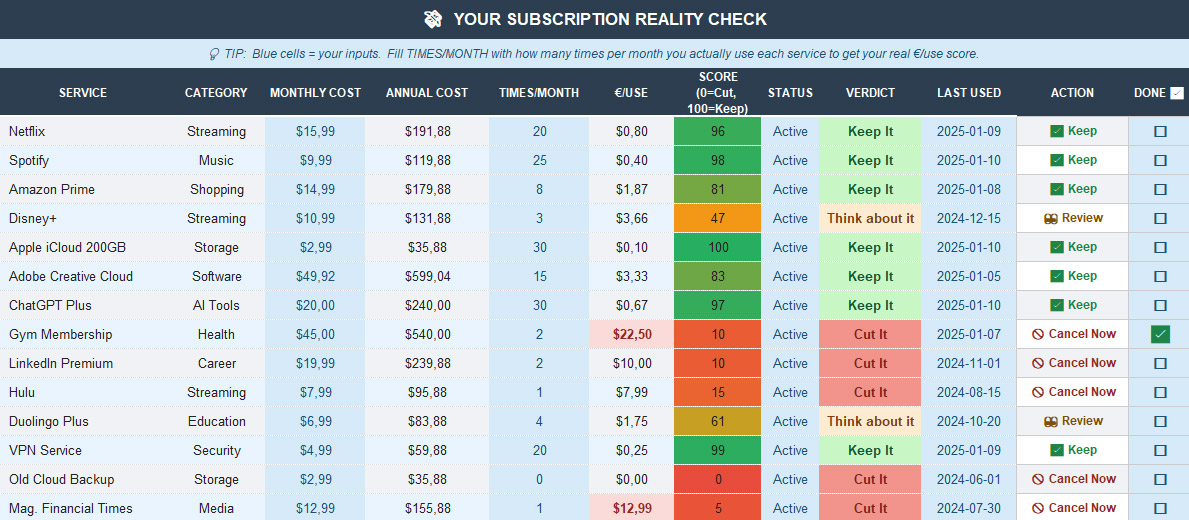Select Disney+ orange score cell 47

(717, 218)
